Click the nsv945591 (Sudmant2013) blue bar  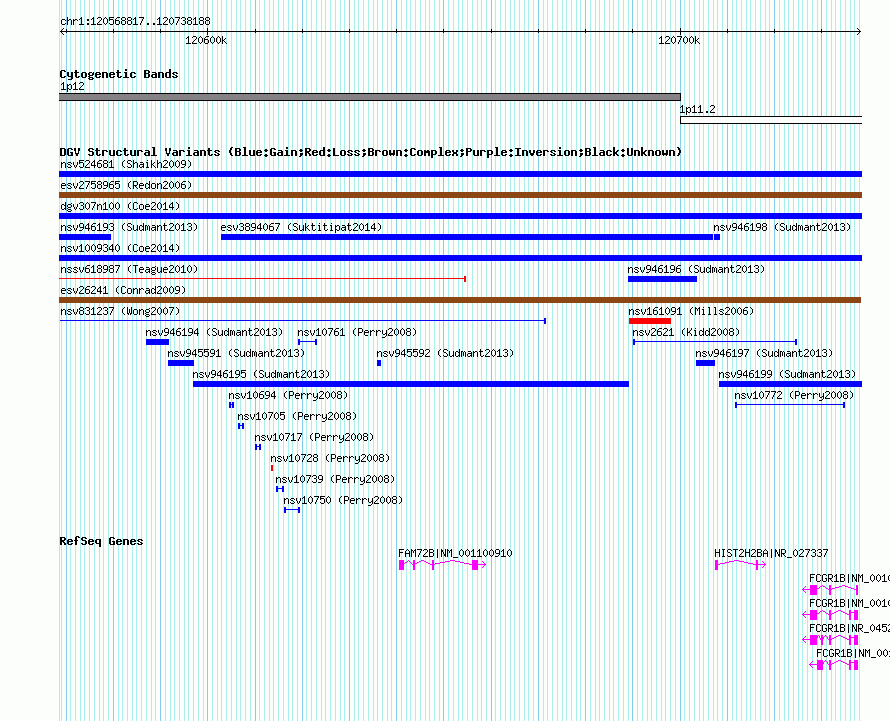click(181, 363)
